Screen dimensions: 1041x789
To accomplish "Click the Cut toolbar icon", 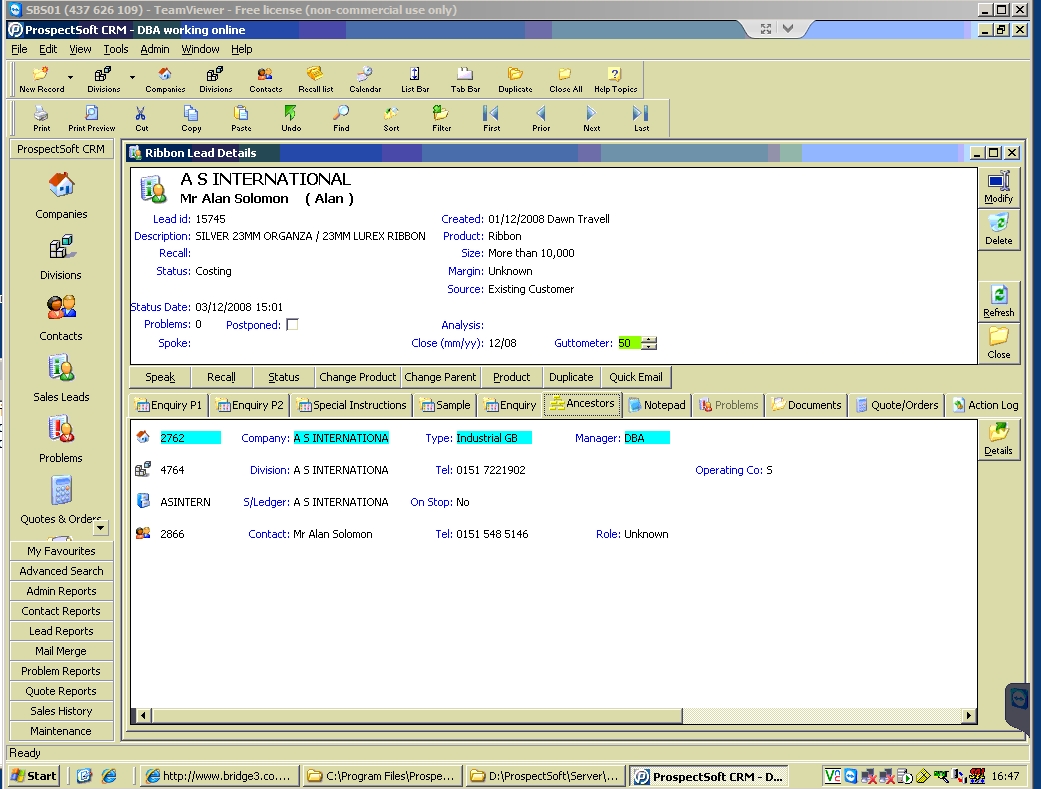I will click(141, 118).
